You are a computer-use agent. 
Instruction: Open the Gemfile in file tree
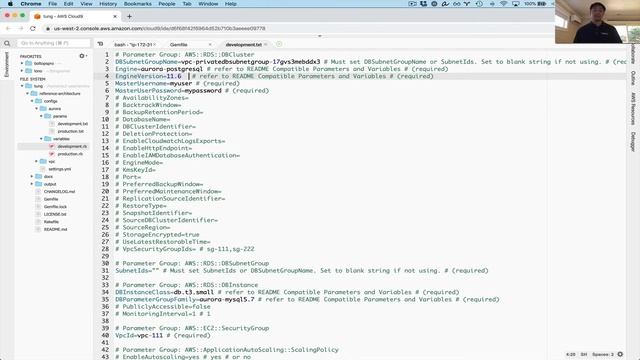click(51, 199)
